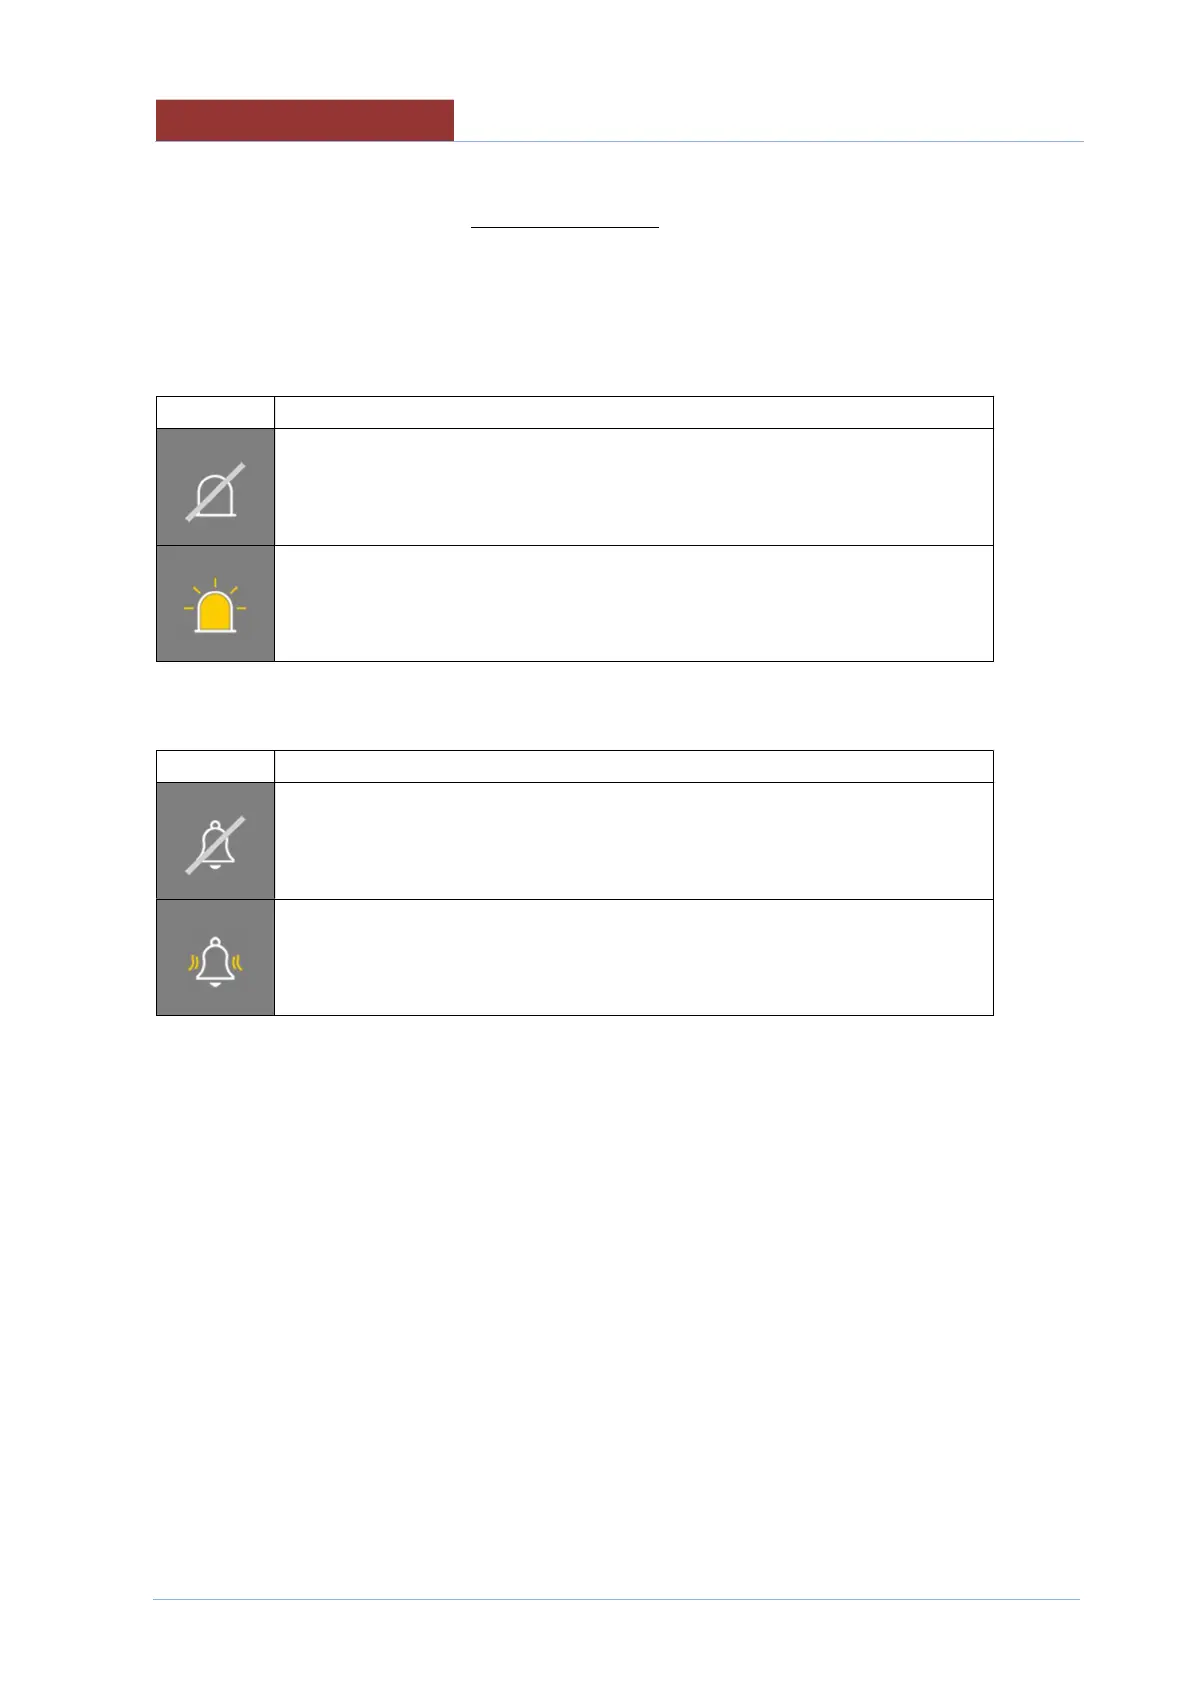Click the narrow header cell of the second table
Viewport: 1191px width, 1684px height.
pyautogui.click(x=215, y=766)
